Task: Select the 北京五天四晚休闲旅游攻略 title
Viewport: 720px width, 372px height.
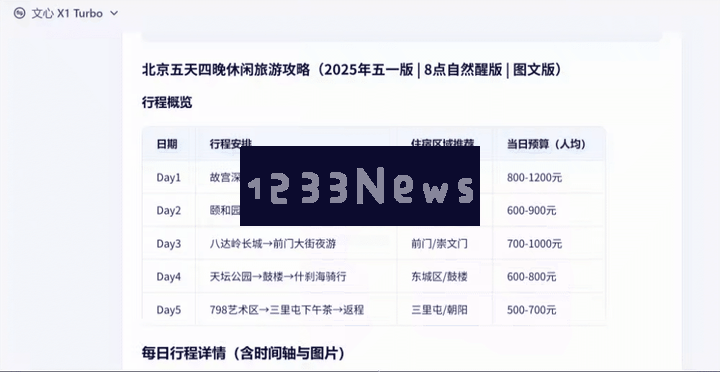Action: click(x=352, y=70)
